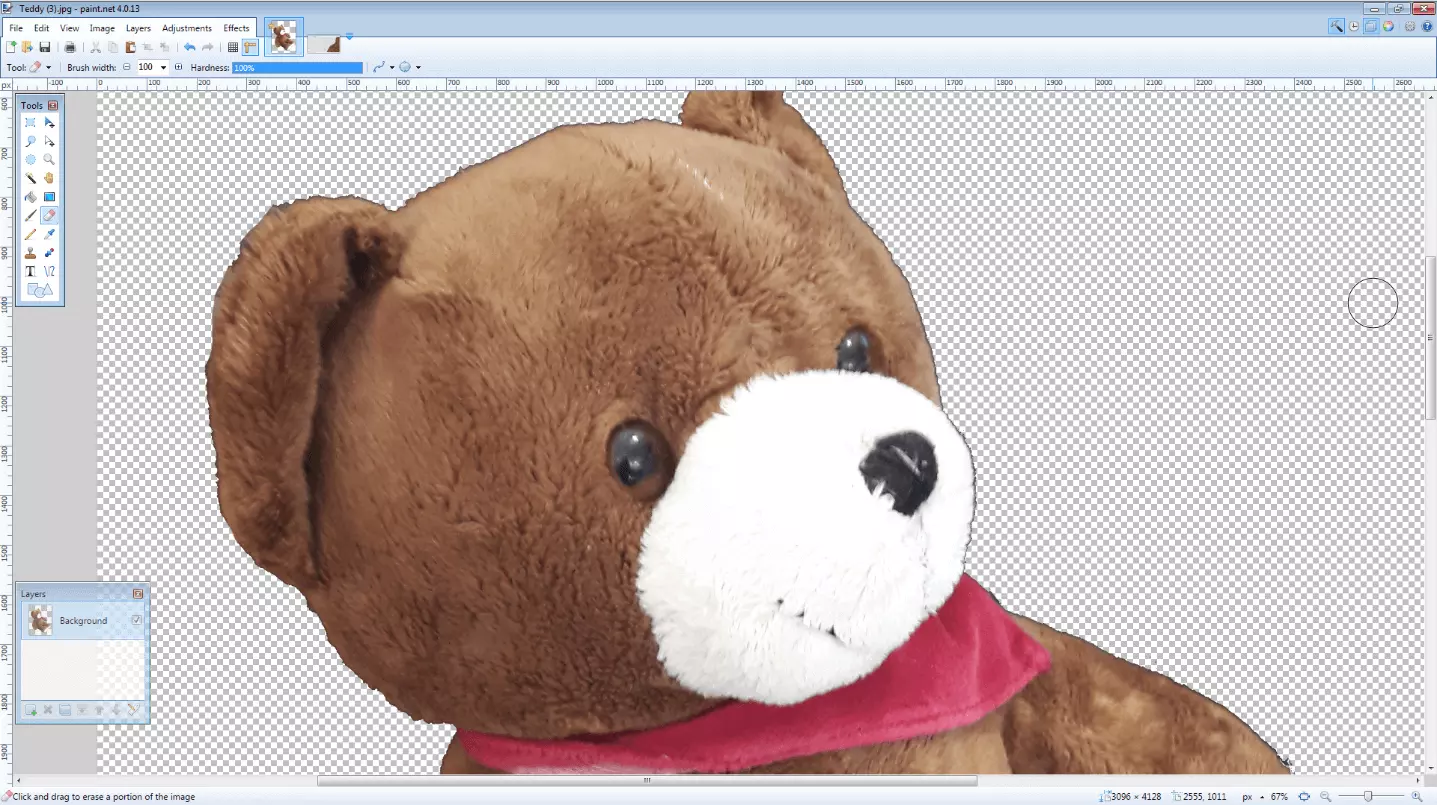Choose the Clone Stamp tool
This screenshot has width=1437, height=805.
tap(31, 253)
